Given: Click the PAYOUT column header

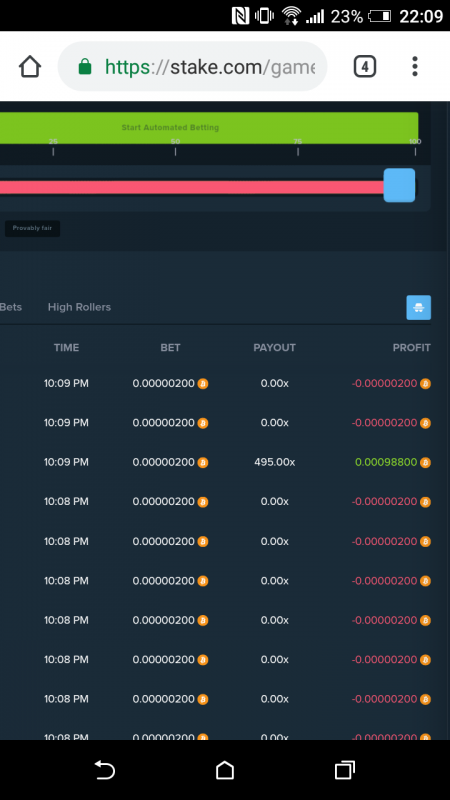Looking at the screenshot, I should (x=274, y=347).
